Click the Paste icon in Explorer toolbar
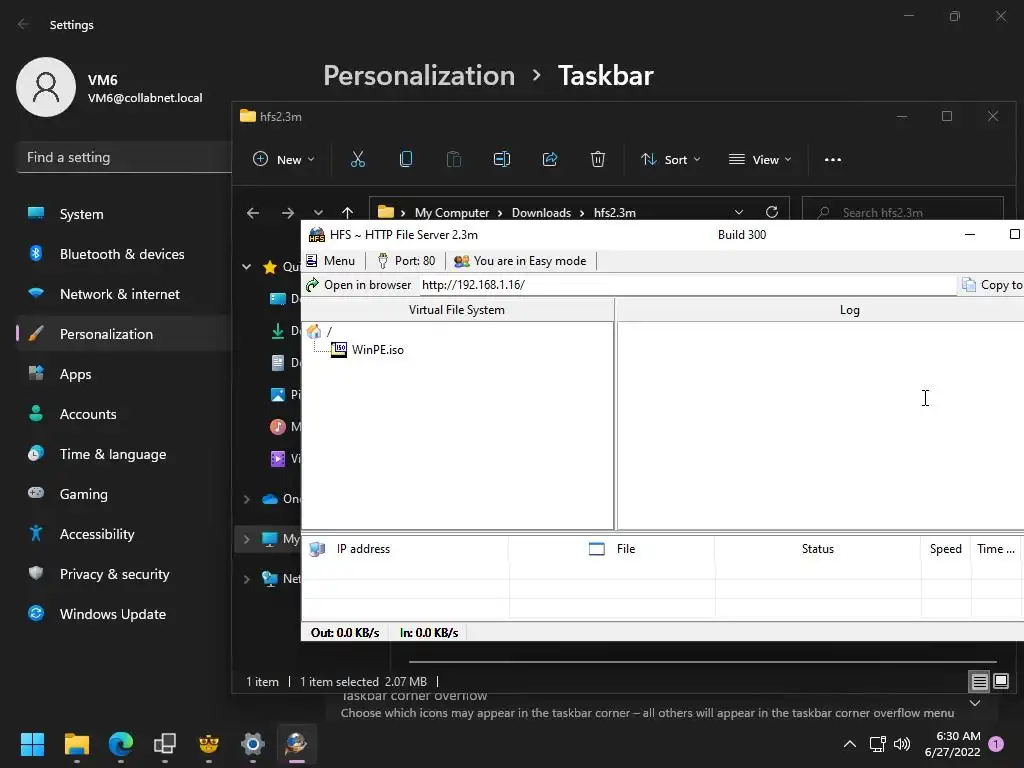Viewport: 1024px width, 768px height. point(454,159)
